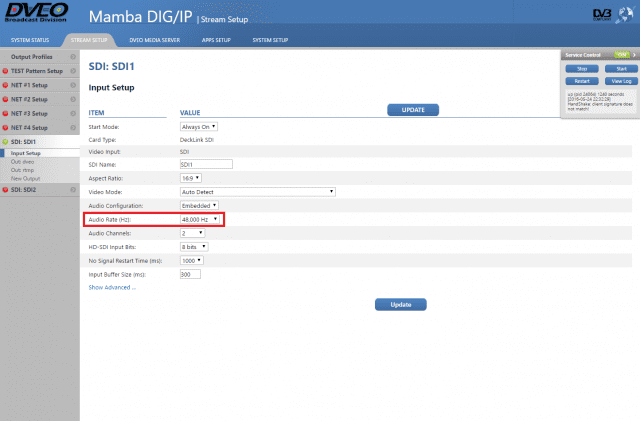The image size is (640, 421).
Task: Click the red status icon beside NET #2 Setup
Action: [5, 99]
